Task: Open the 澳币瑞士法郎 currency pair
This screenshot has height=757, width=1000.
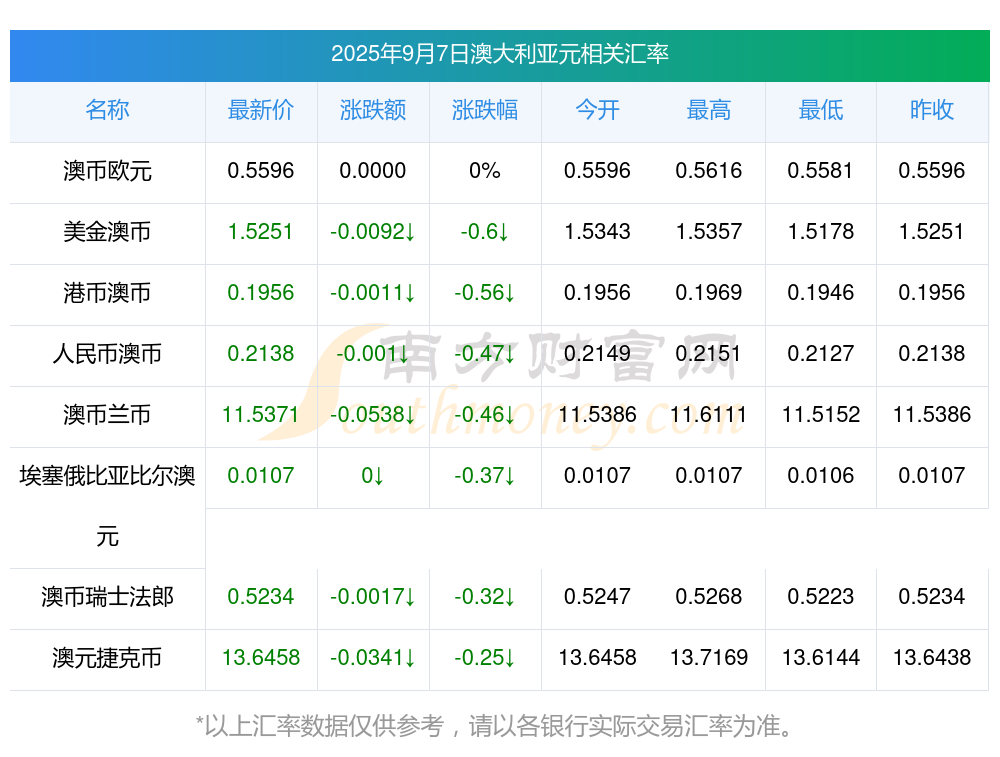Action: (x=107, y=597)
